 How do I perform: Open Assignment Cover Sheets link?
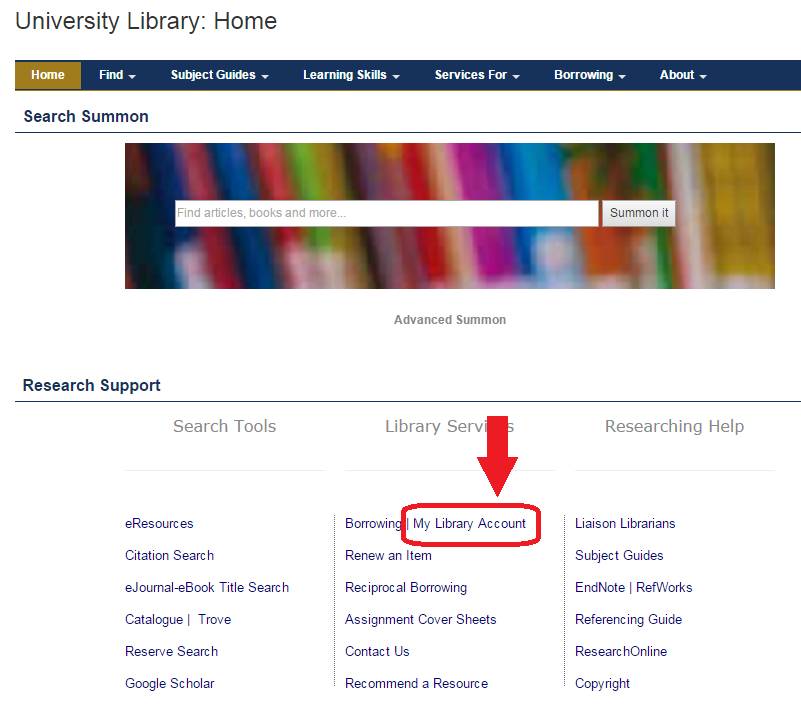click(421, 620)
